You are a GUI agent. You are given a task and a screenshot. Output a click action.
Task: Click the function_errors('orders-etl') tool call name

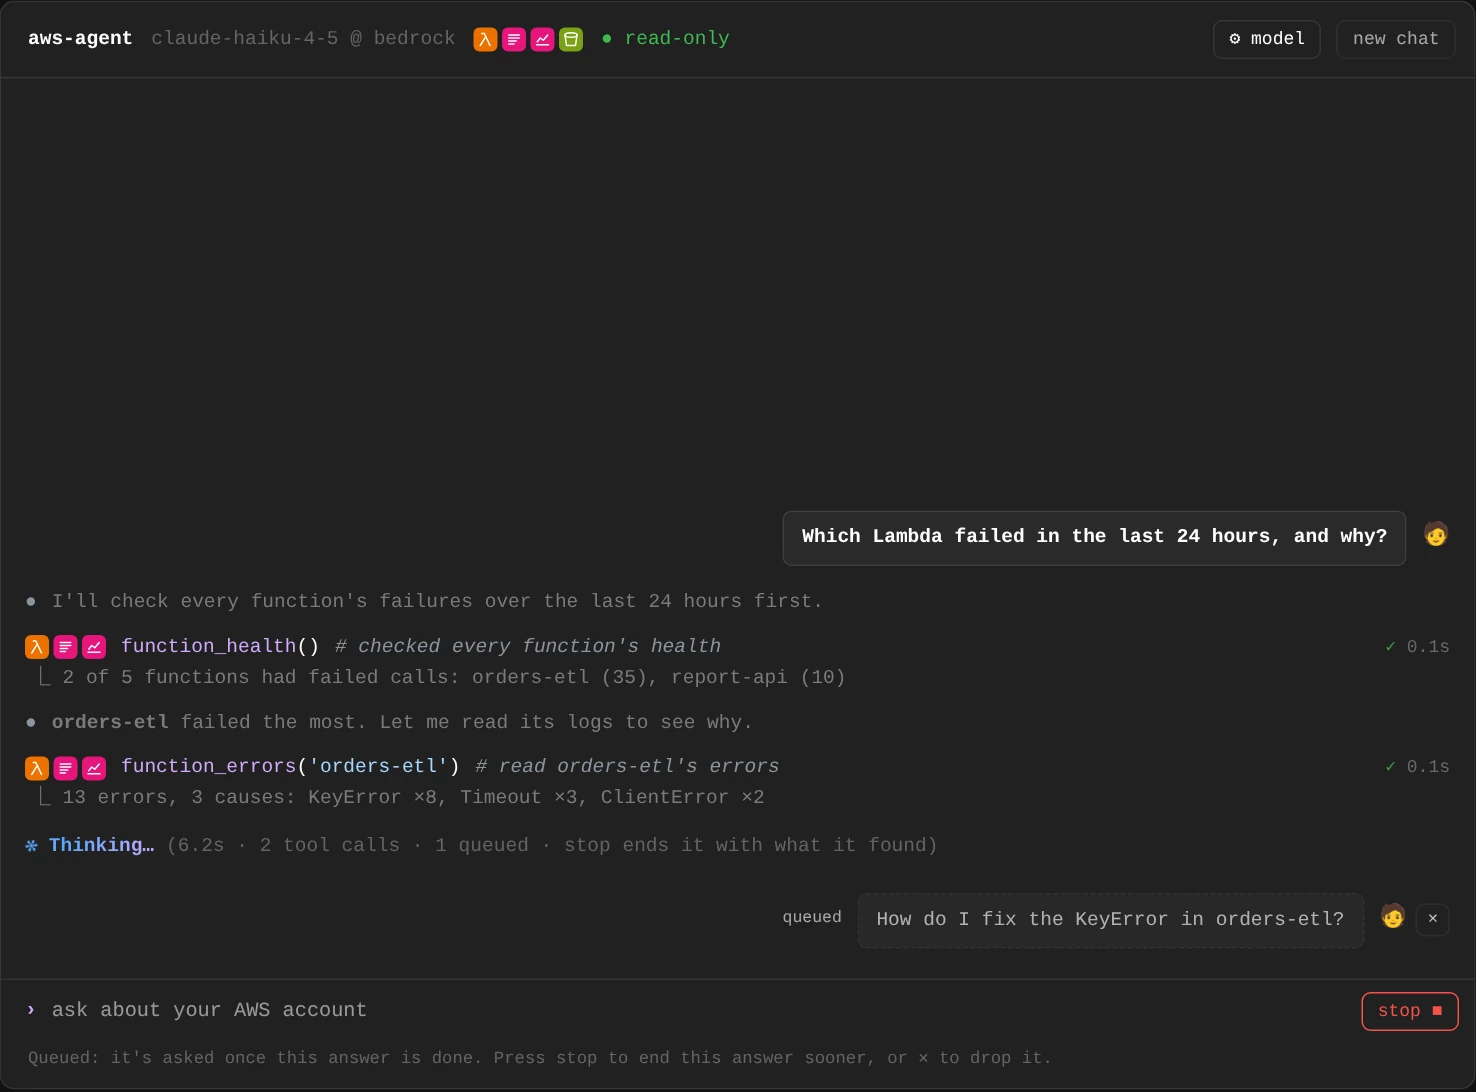tap(290, 767)
